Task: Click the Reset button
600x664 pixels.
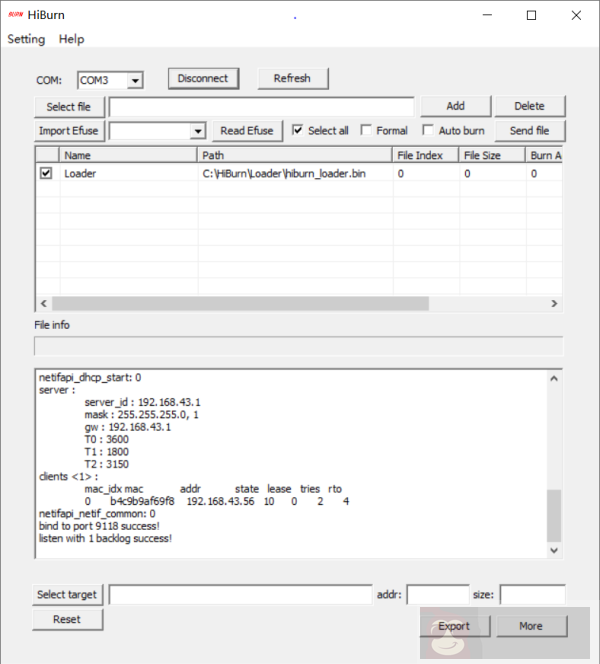Action: click(x=67, y=619)
